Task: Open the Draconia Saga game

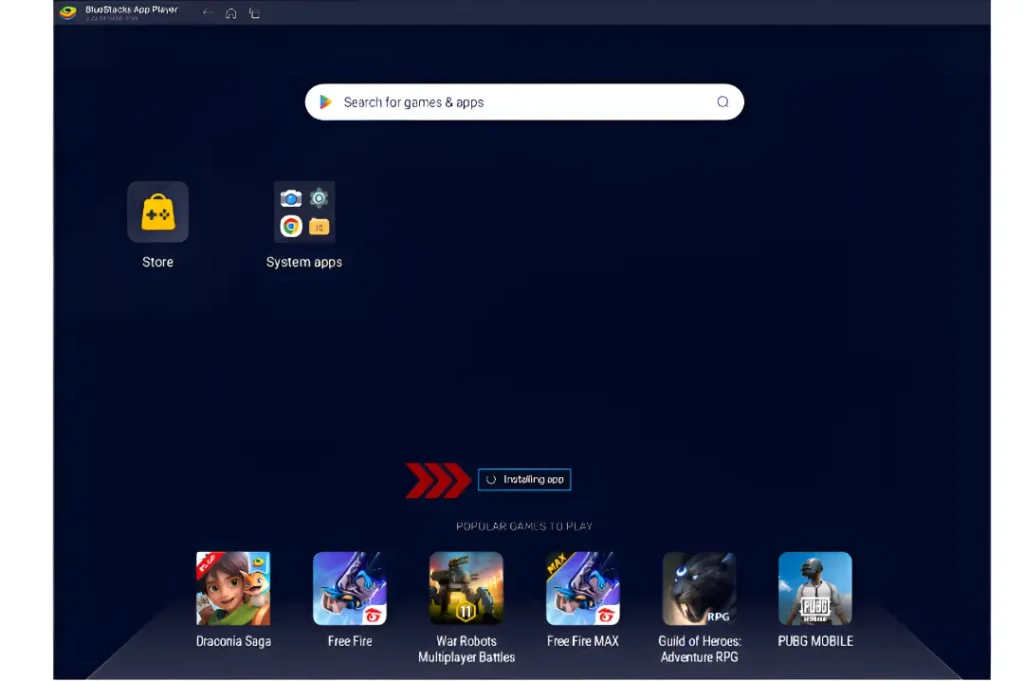Action: point(233,588)
